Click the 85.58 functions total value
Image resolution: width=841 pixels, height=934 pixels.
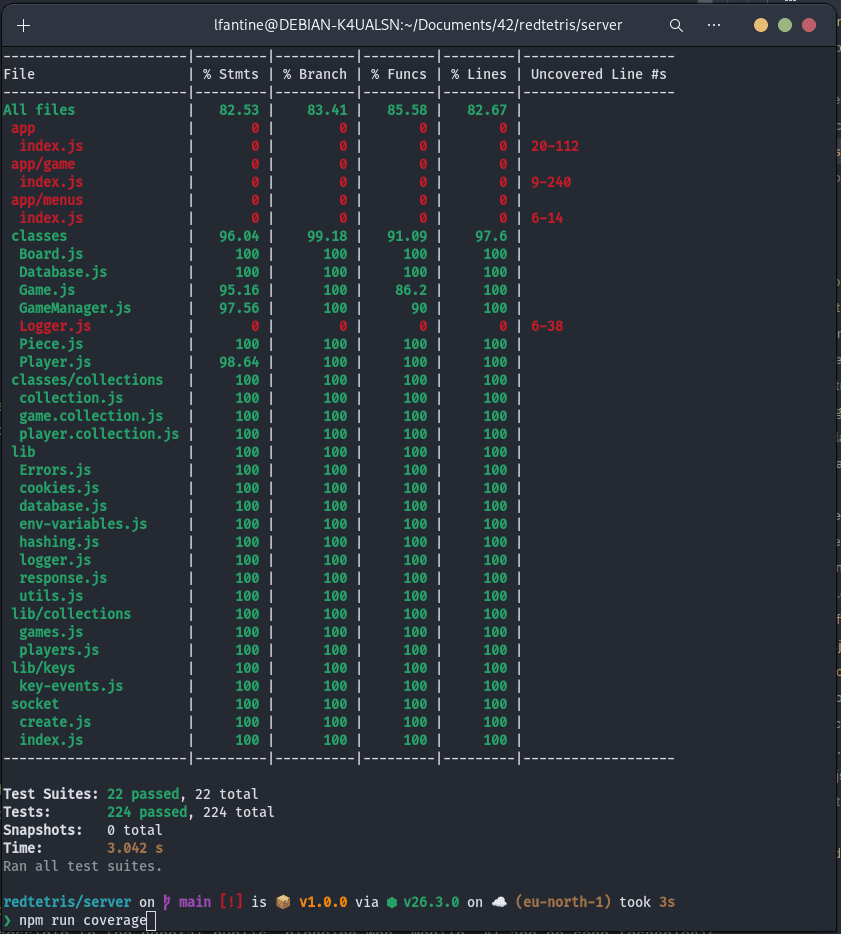click(407, 110)
